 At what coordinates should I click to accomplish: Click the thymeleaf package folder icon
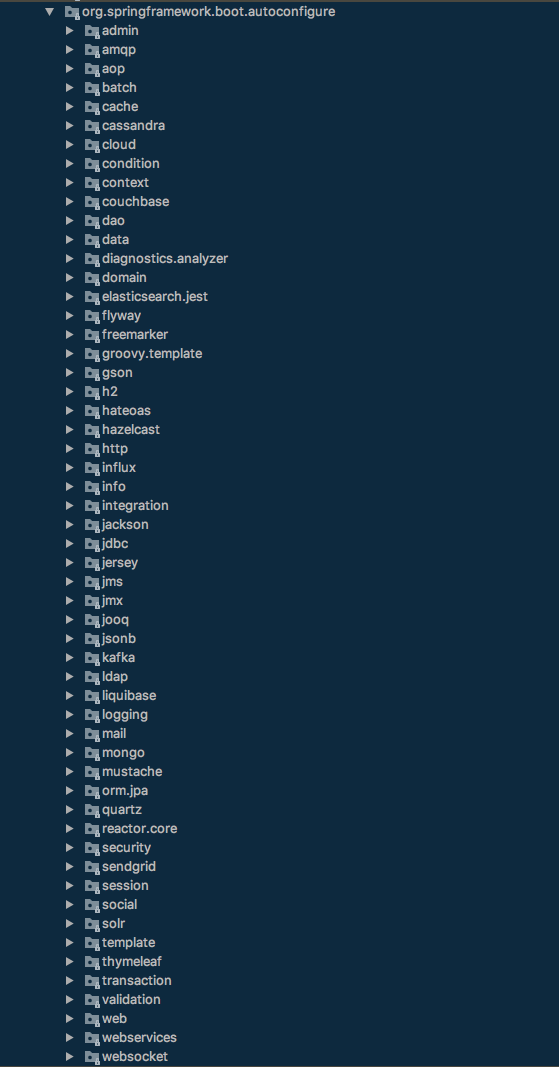[92, 962]
